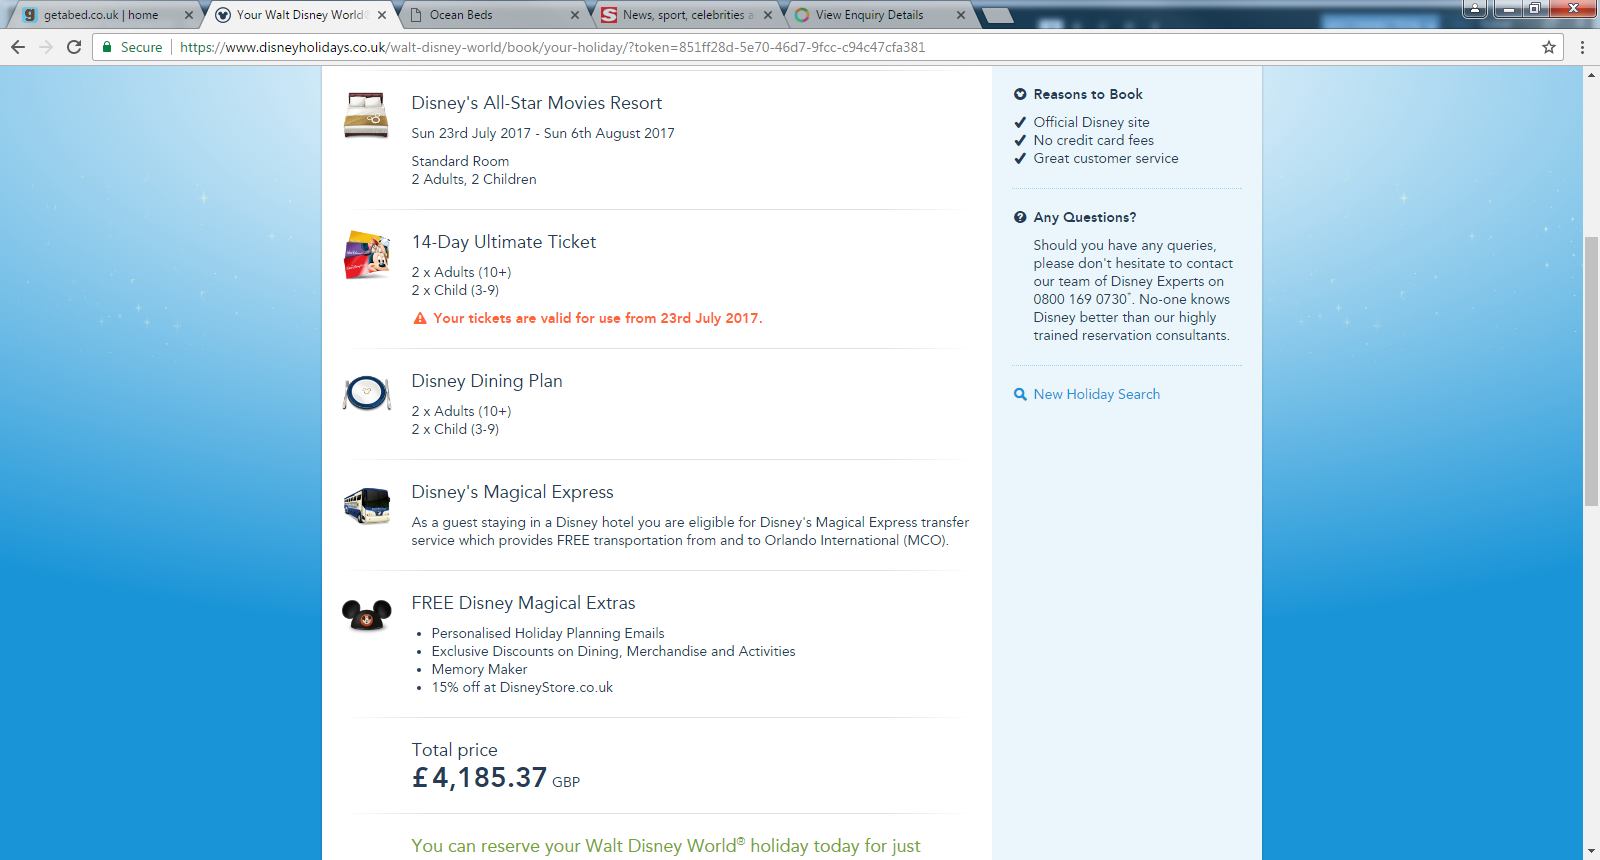Screen dimensions: 1600x860
Task: Open the Chrome three-dot menu
Action: (1582, 47)
